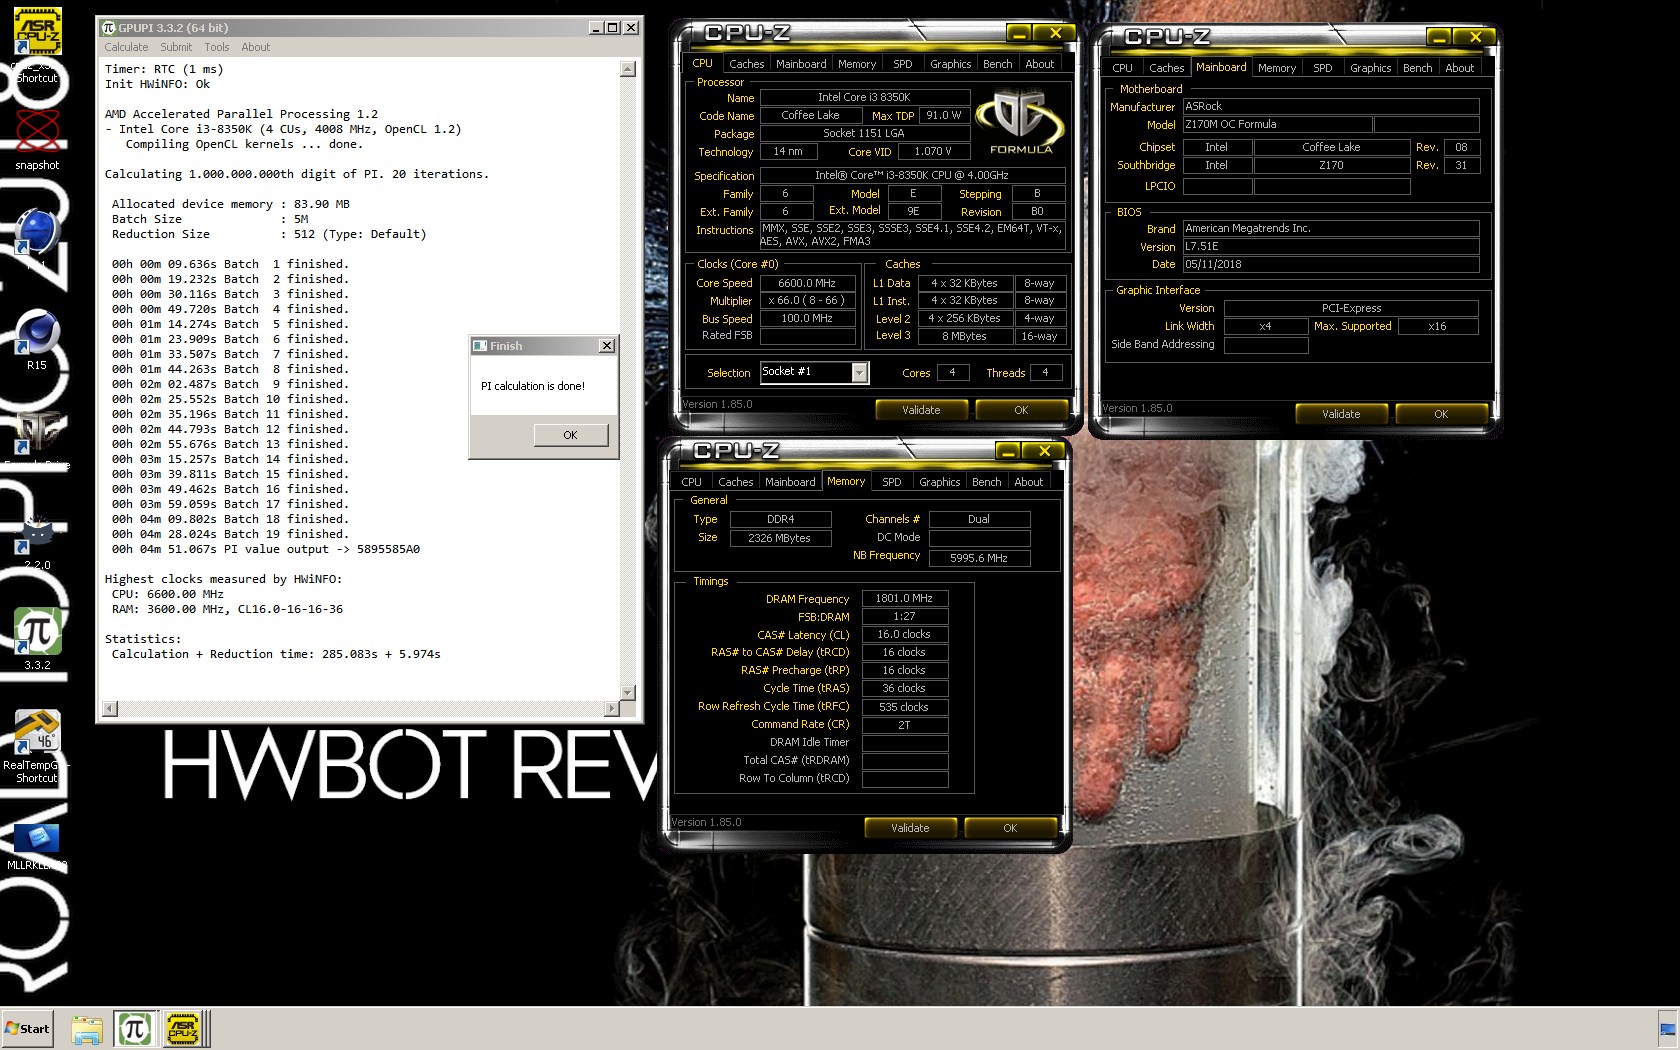Screen dimensions: 1680x1050
Task: Click OK in the Mainboard window
Action: (x=1441, y=414)
